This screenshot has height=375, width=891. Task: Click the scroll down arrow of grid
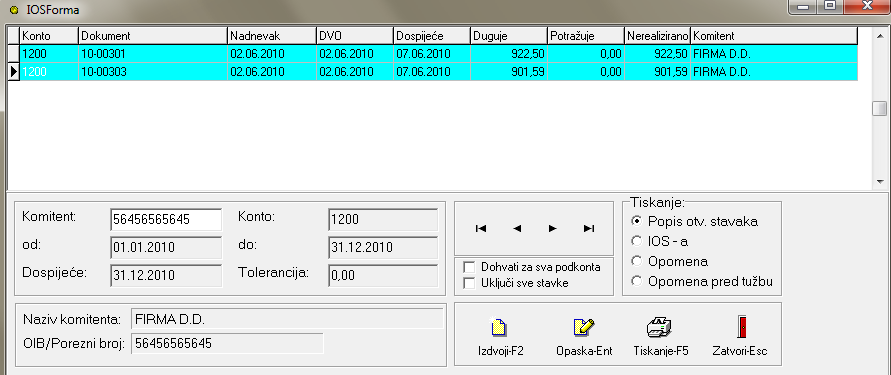pyautogui.click(x=880, y=182)
